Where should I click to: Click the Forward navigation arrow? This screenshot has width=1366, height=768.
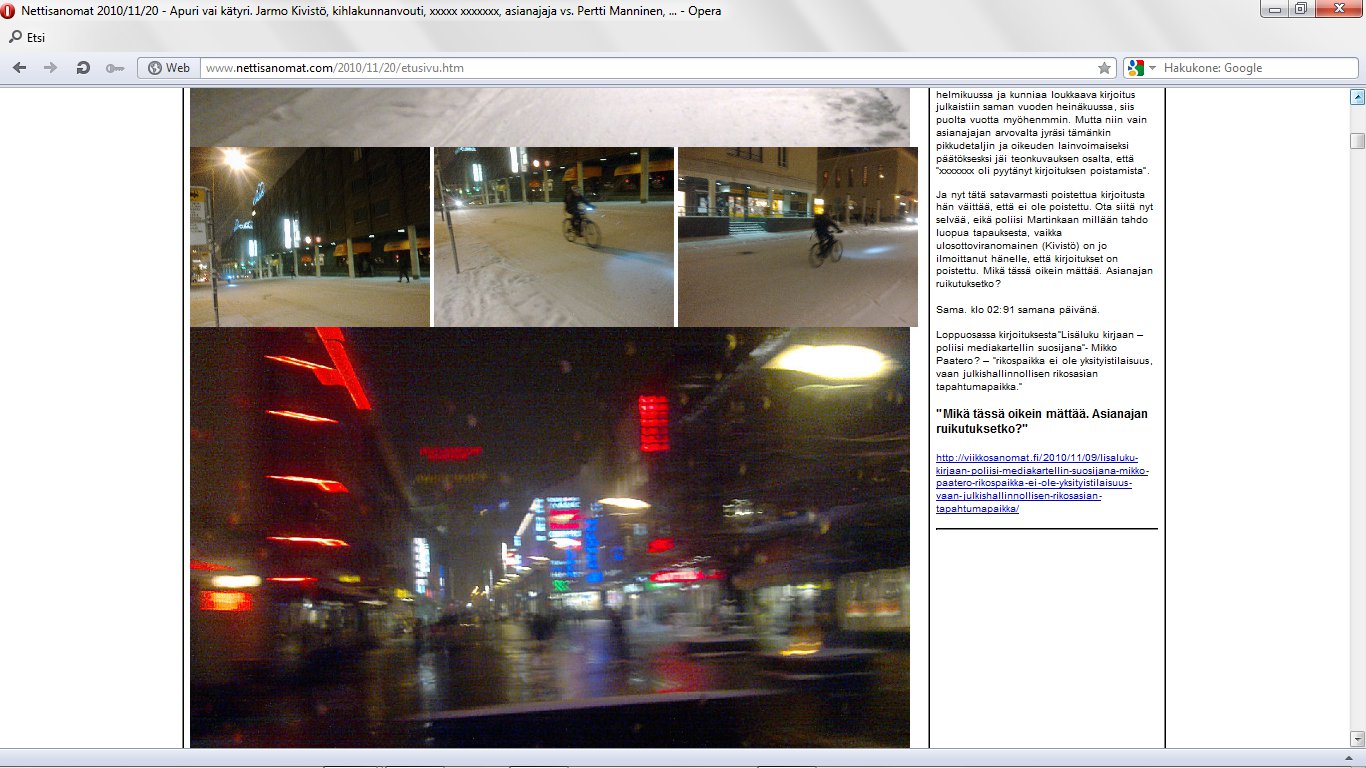tap(50, 68)
